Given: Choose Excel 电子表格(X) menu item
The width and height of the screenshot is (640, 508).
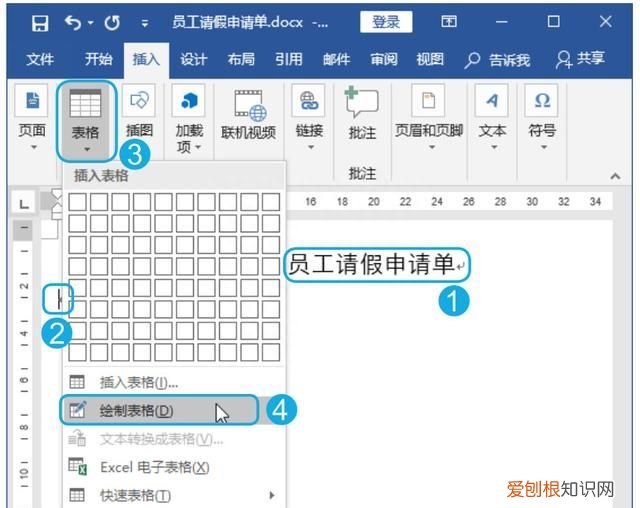Looking at the screenshot, I should click(x=174, y=467).
